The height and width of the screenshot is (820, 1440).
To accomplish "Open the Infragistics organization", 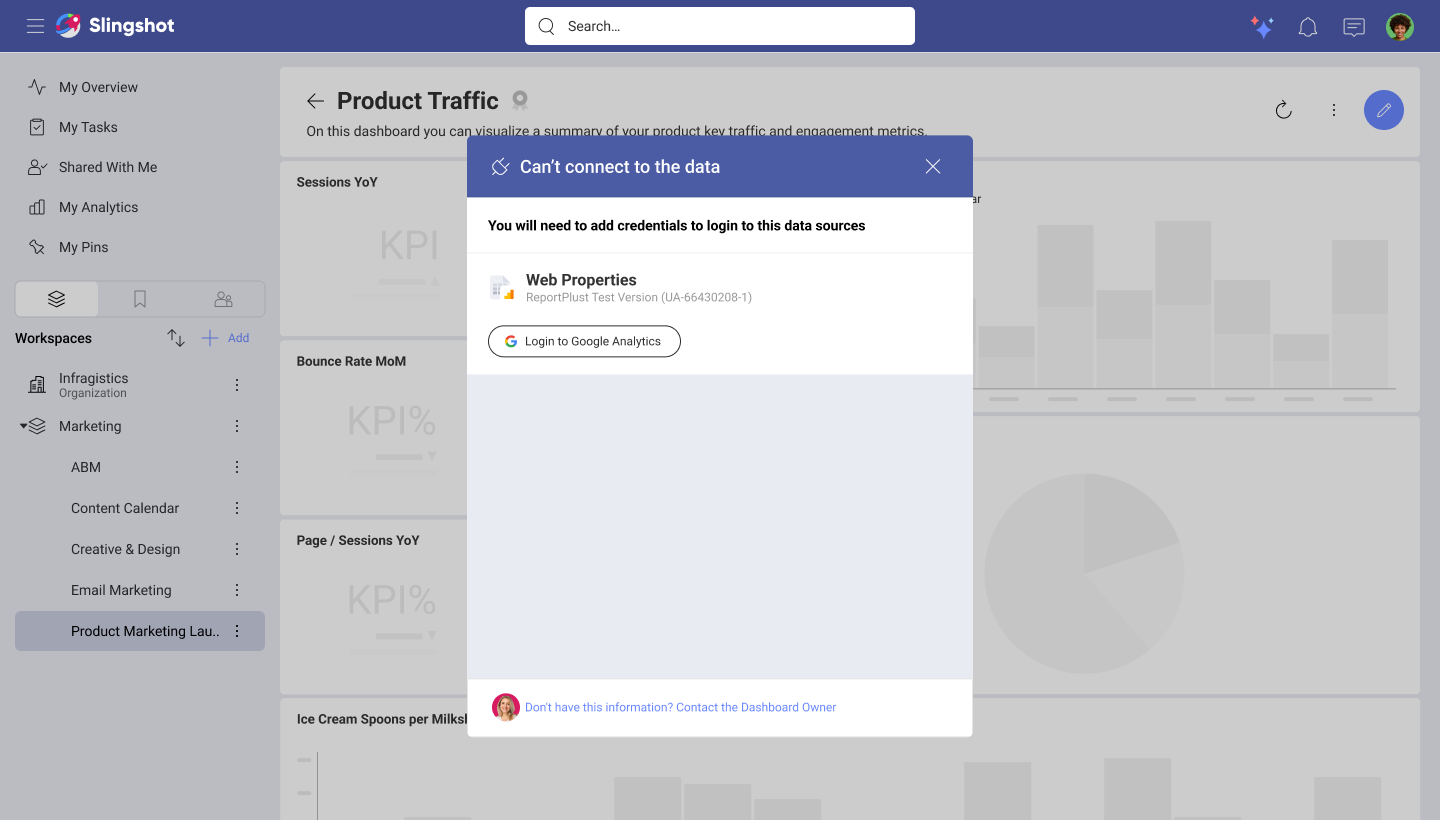I will 93,385.
